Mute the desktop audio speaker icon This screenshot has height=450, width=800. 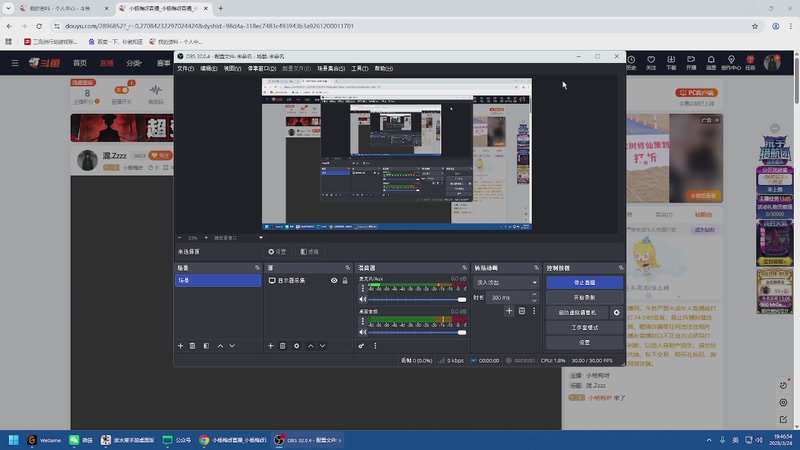[x=362, y=332]
